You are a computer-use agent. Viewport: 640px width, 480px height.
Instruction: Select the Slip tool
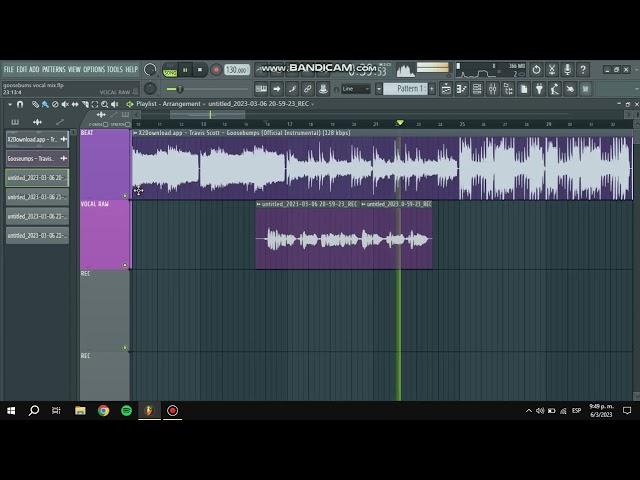pyautogui.click(x=75, y=104)
